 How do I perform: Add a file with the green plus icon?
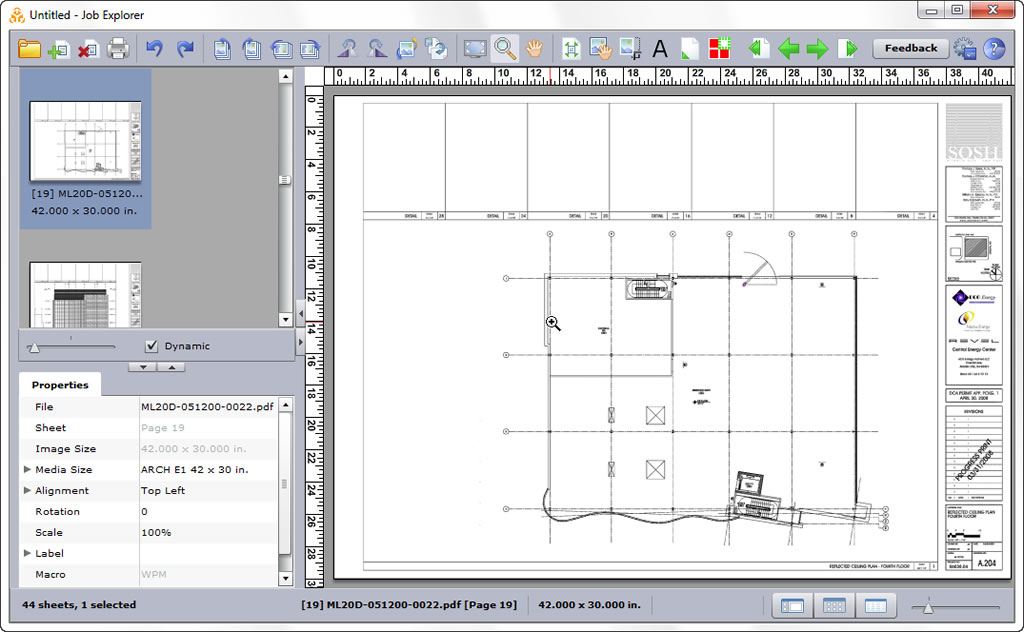(x=59, y=49)
